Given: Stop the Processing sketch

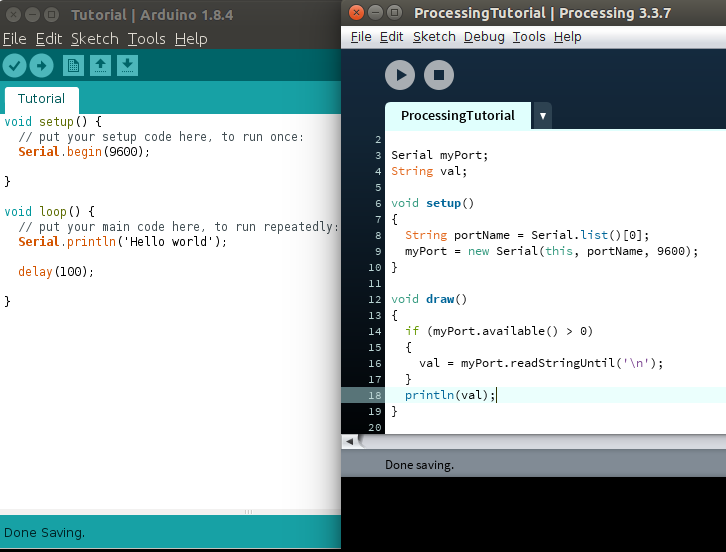Looking at the screenshot, I should pos(439,75).
